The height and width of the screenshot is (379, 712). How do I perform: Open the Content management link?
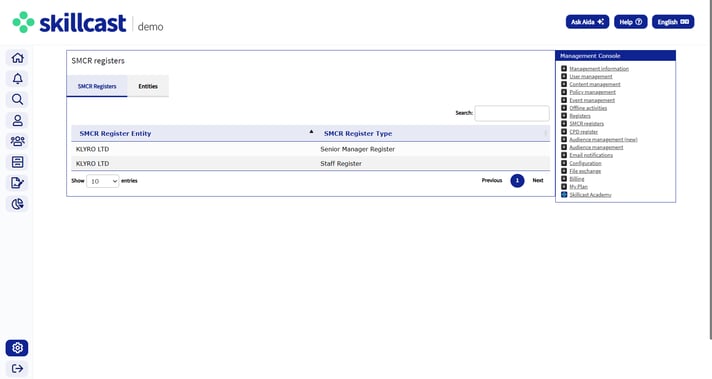pyautogui.click(x=595, y=84)
